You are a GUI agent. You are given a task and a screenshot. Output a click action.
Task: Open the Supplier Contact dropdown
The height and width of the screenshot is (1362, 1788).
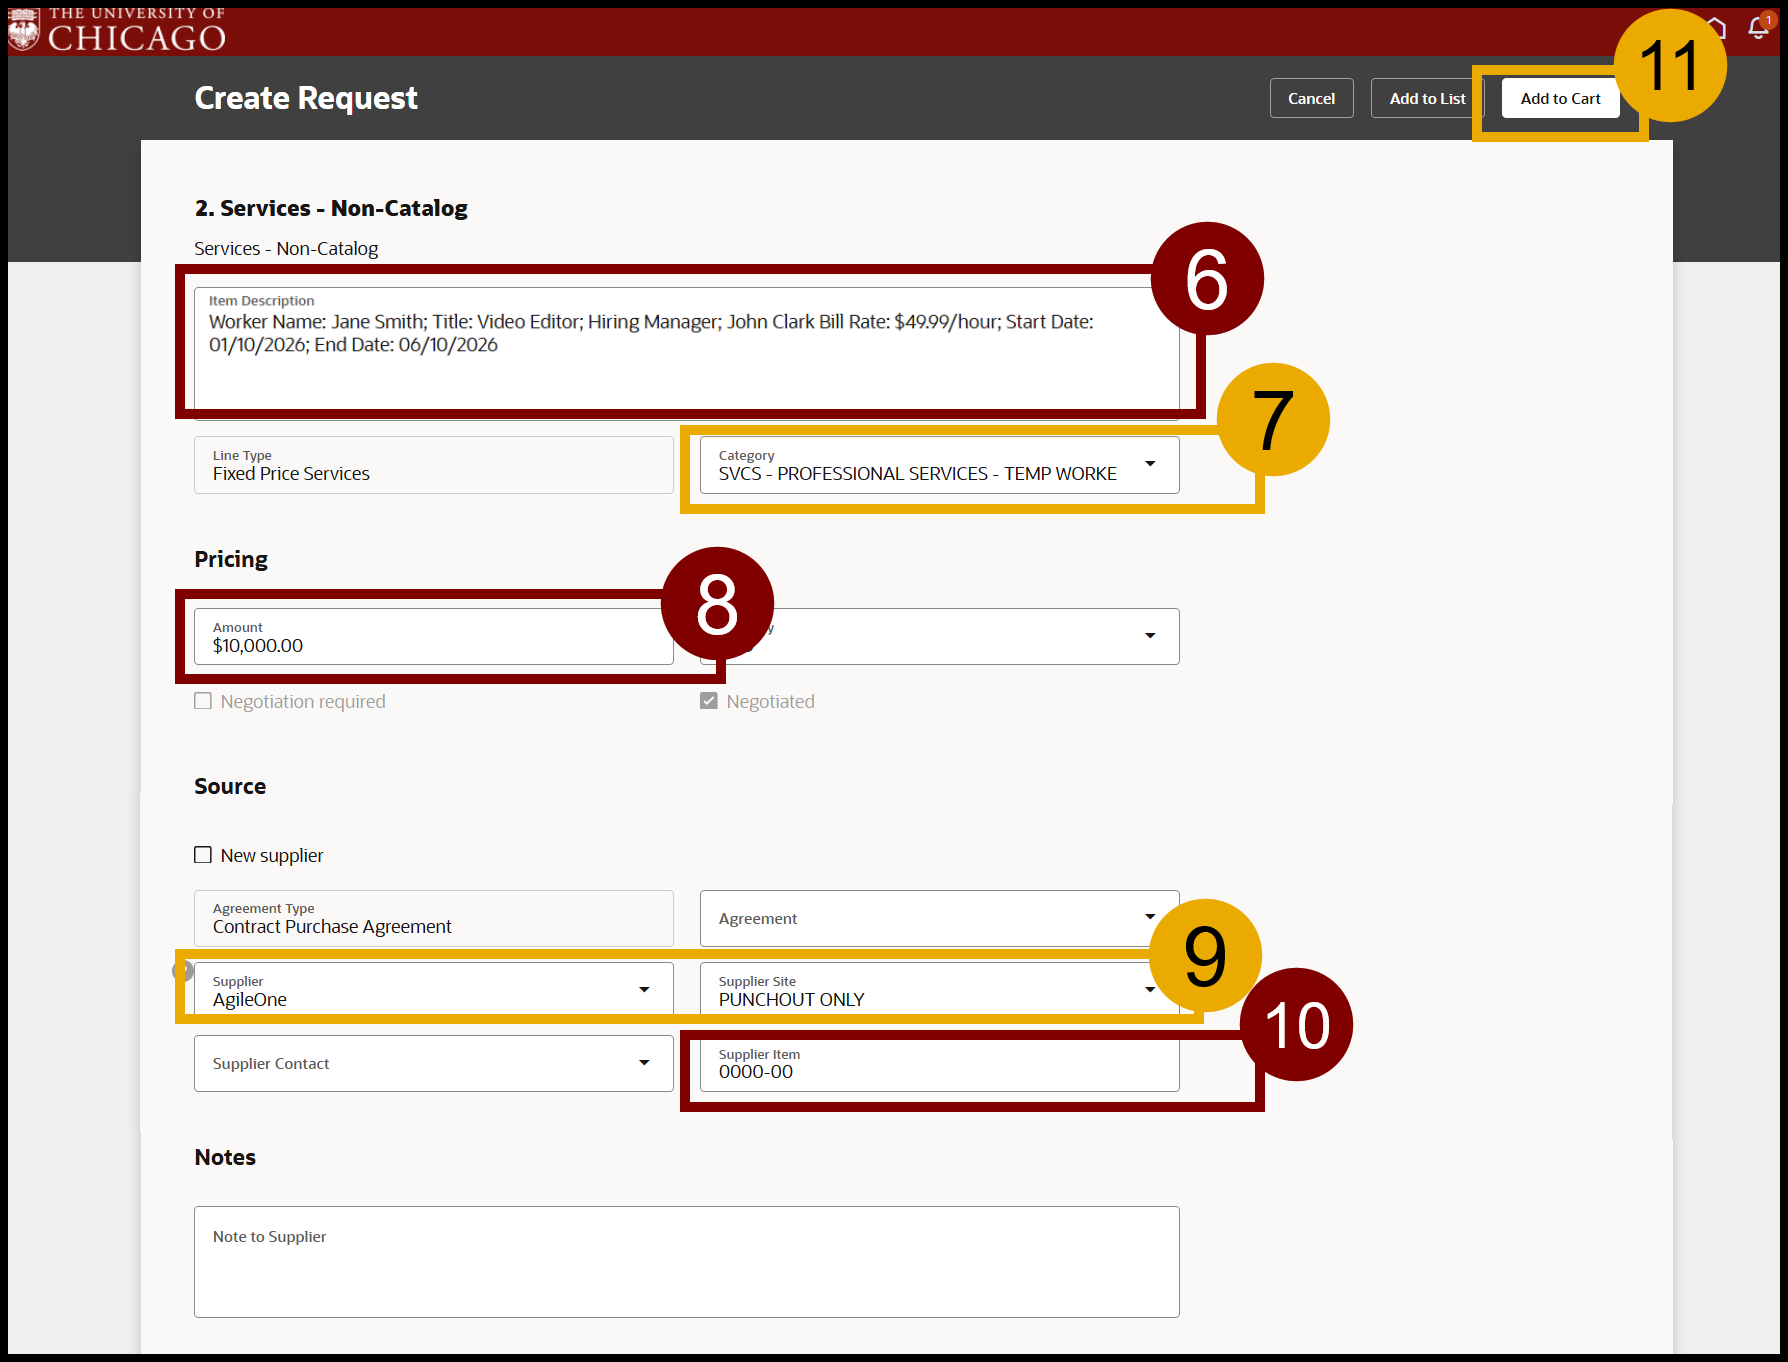click(x=644, y=1063)
